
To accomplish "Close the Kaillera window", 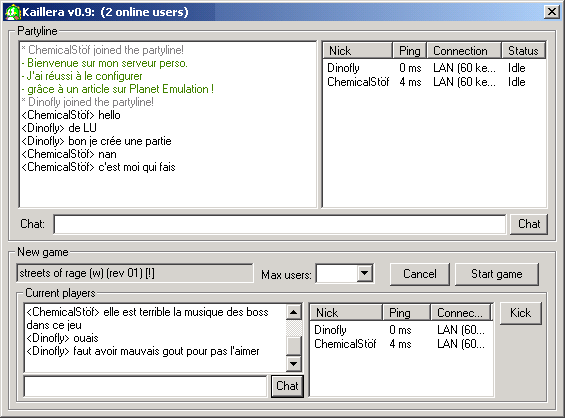I will (552, 12).
